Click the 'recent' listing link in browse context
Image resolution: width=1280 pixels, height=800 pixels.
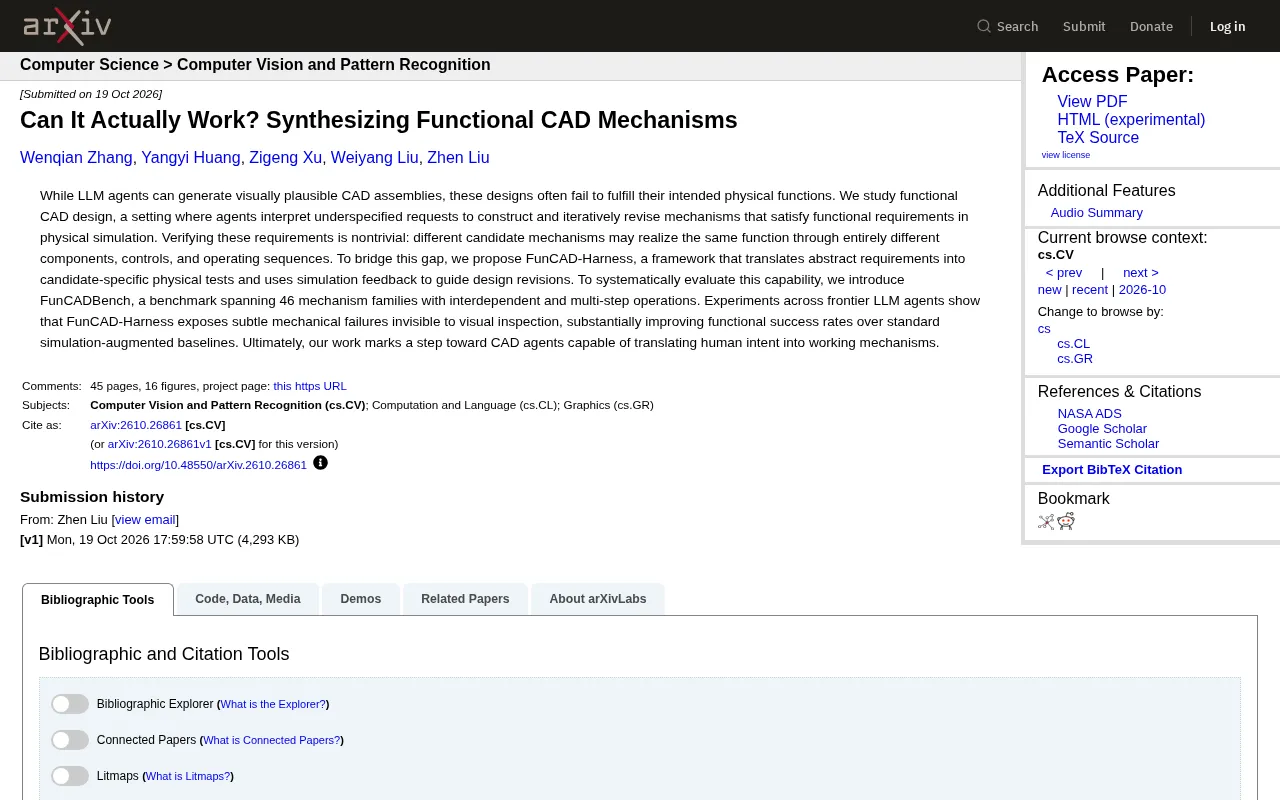pos(1090,290)
